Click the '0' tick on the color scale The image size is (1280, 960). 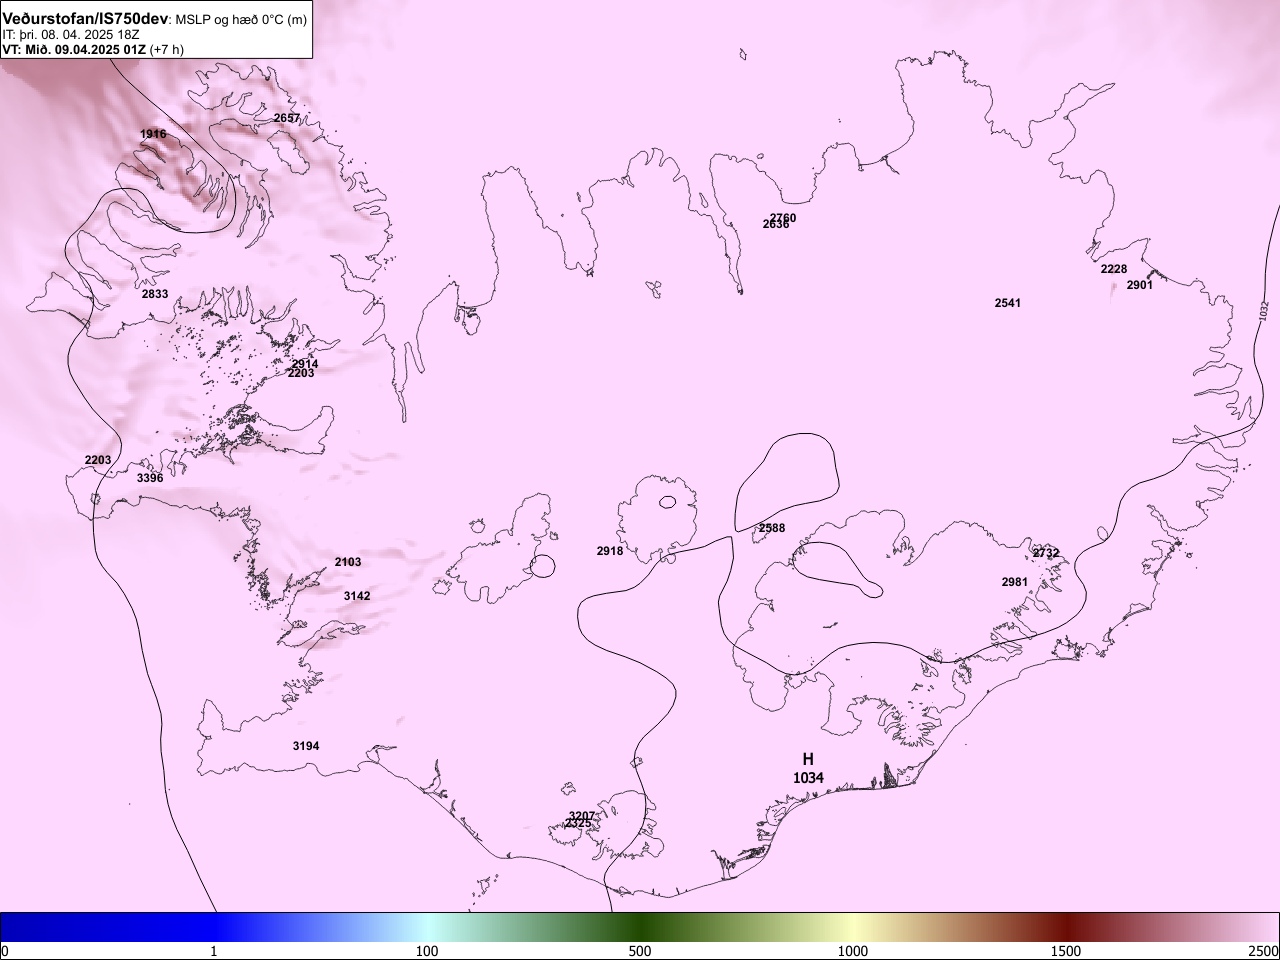(x=5, y=950)
